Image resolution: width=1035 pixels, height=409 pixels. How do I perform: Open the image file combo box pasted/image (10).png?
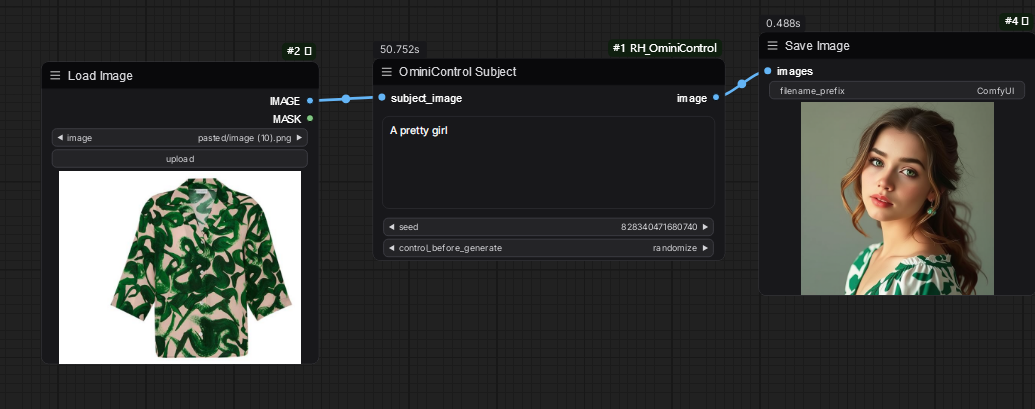(x=180, y=138)
